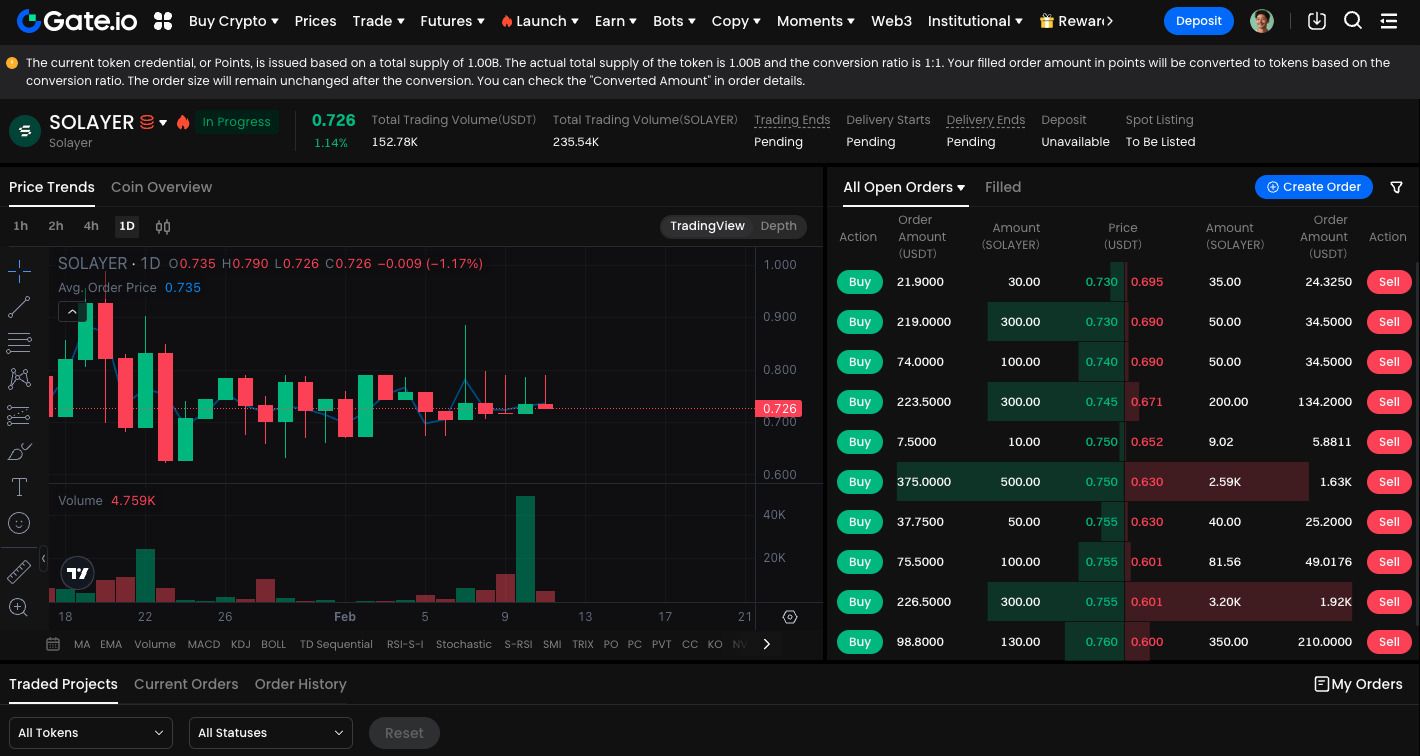Select the 1h chart interval
Viewport: 1420px width, 756px height.
tap(20, 226)
